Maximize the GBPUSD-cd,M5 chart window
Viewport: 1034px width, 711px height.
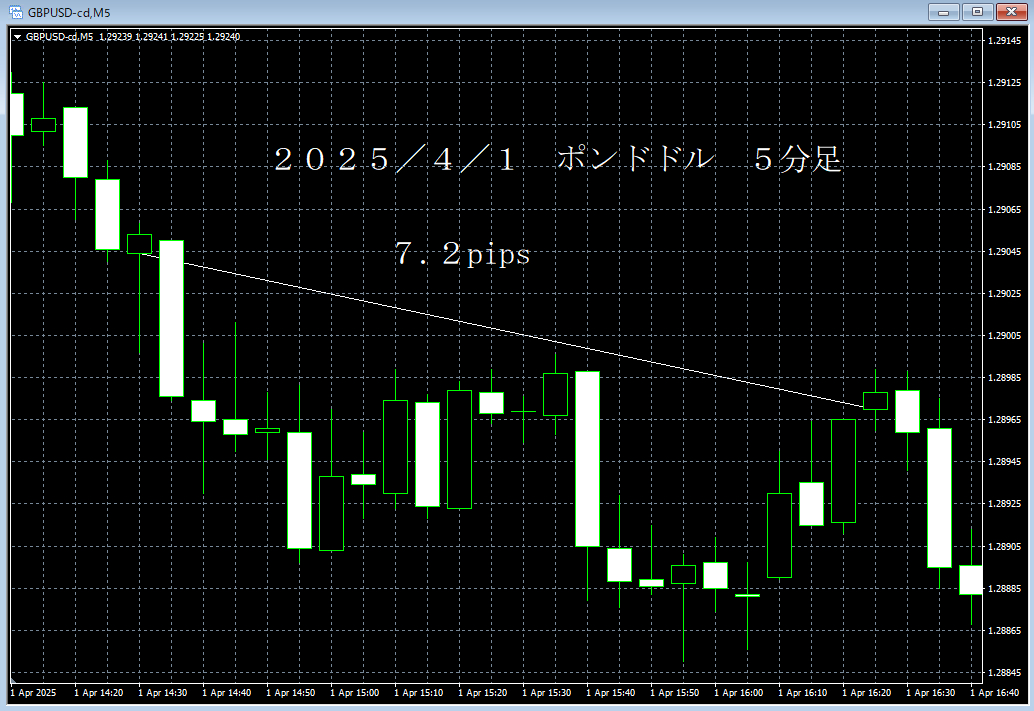coord(977,12)
